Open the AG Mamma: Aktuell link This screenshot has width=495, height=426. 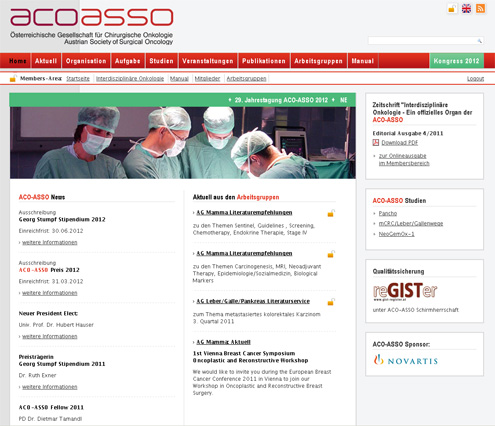223,342
